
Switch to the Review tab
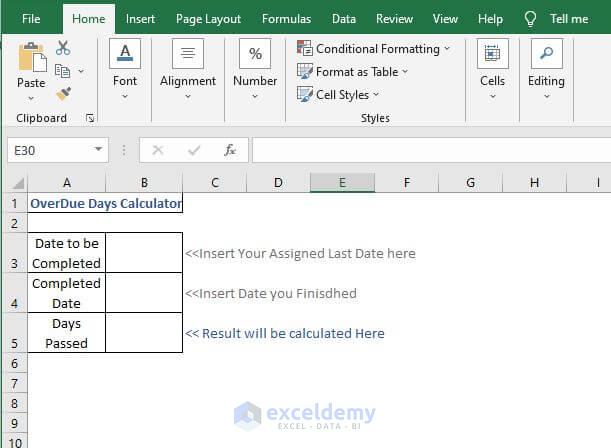coord(394,19)
